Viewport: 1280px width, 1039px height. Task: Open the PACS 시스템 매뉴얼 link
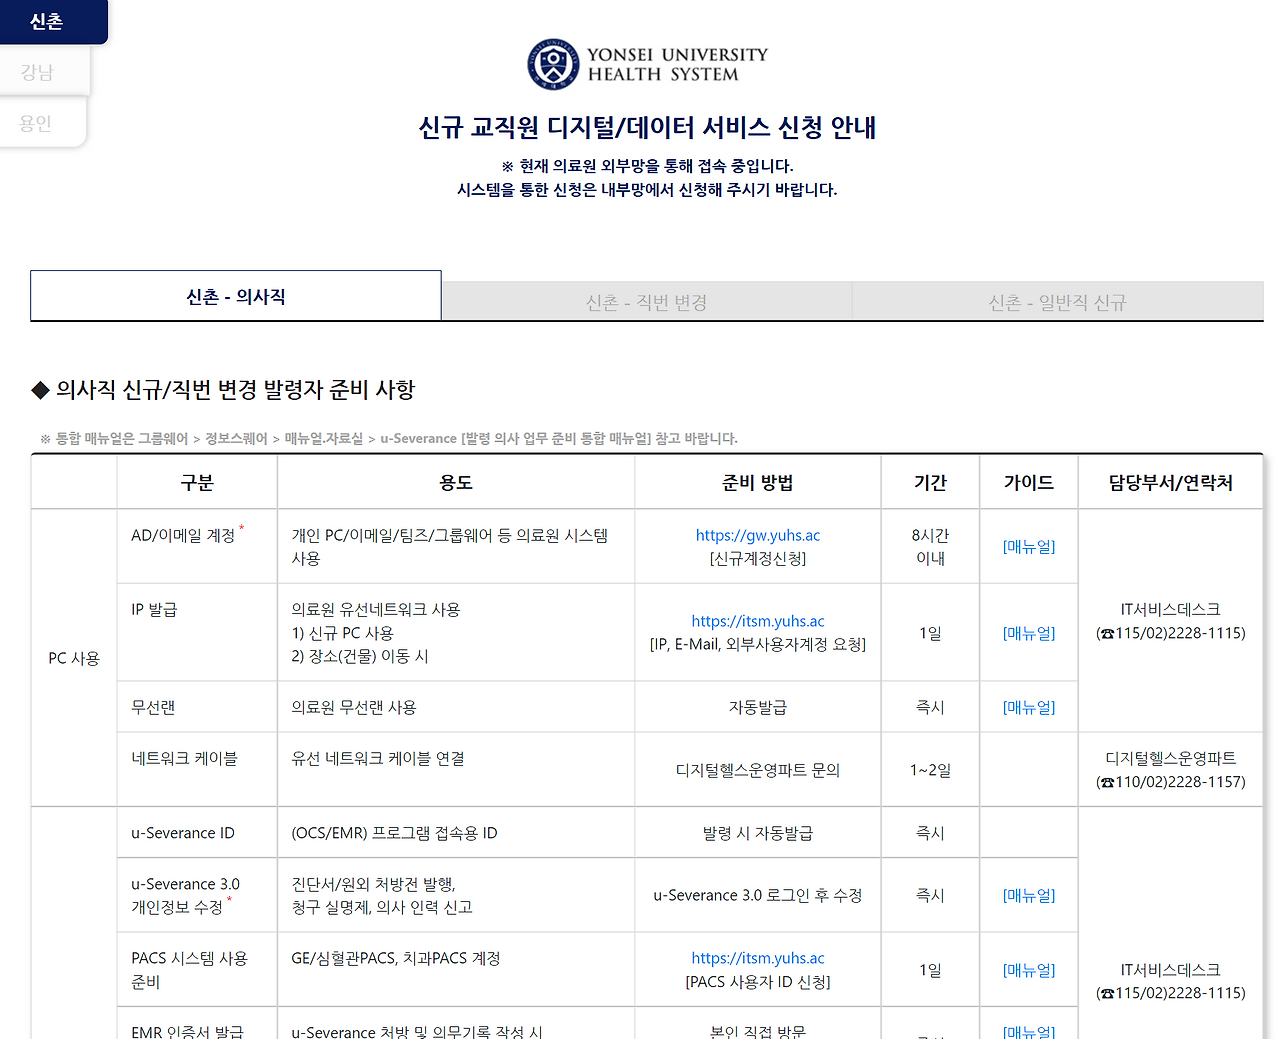tap(1028, 969)
